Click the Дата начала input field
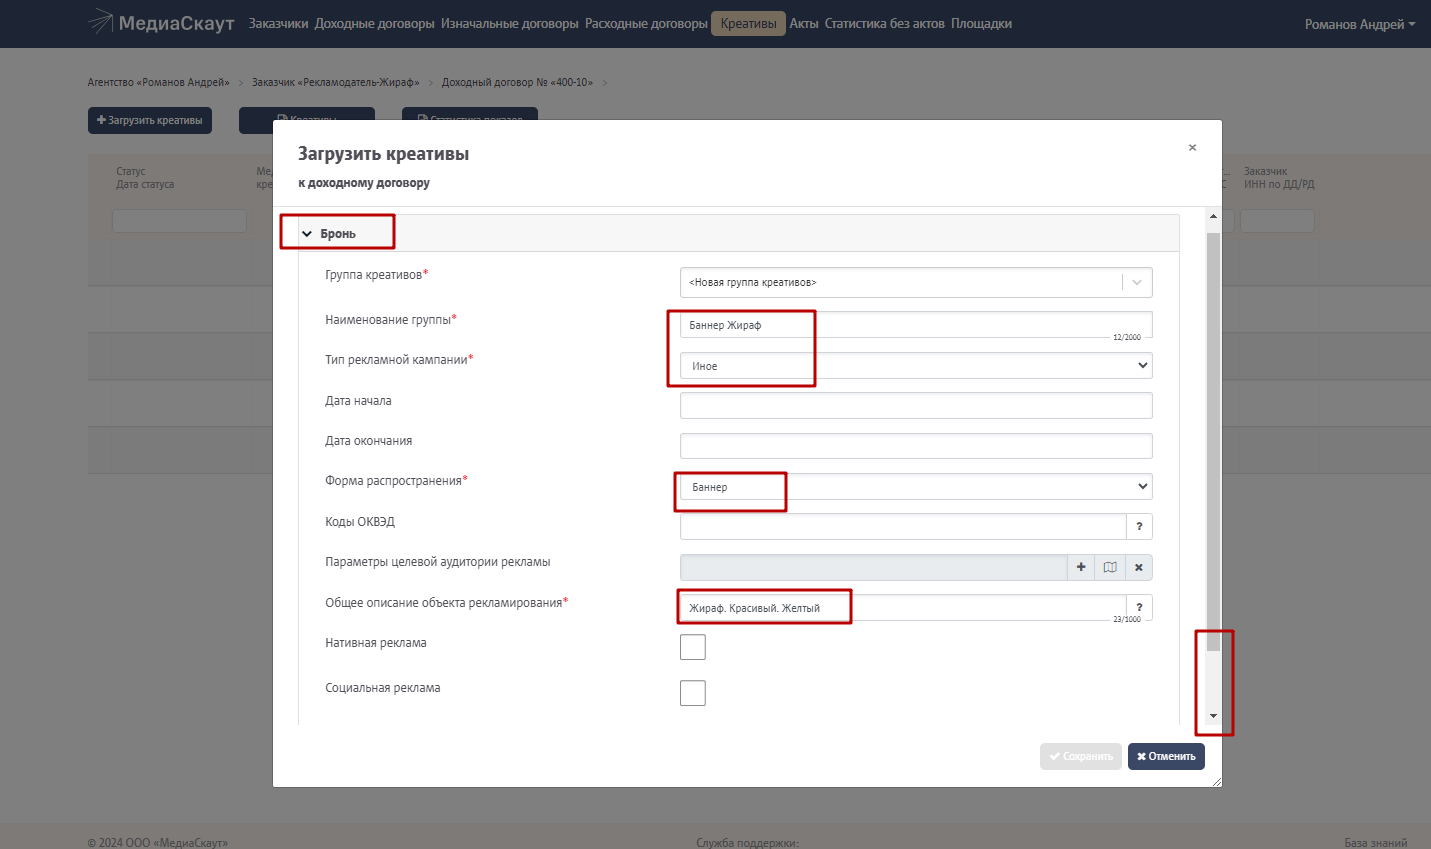The height and width of the screenshot is (849, 1431). tap(915, 405)
